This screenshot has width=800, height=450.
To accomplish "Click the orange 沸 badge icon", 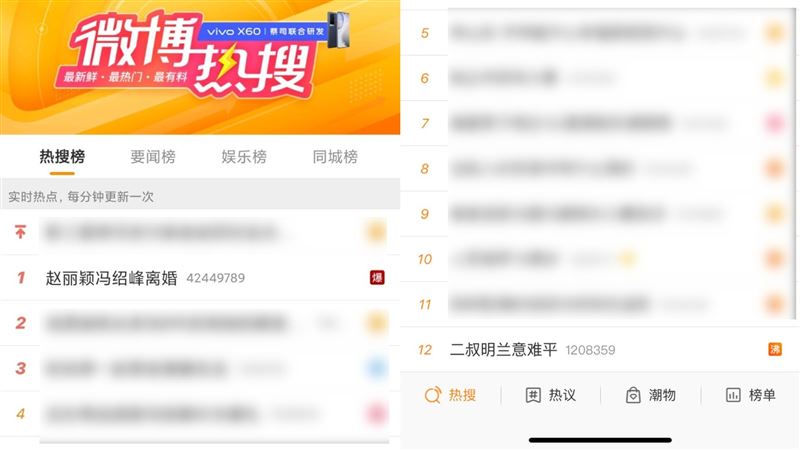I will (775, 349).
